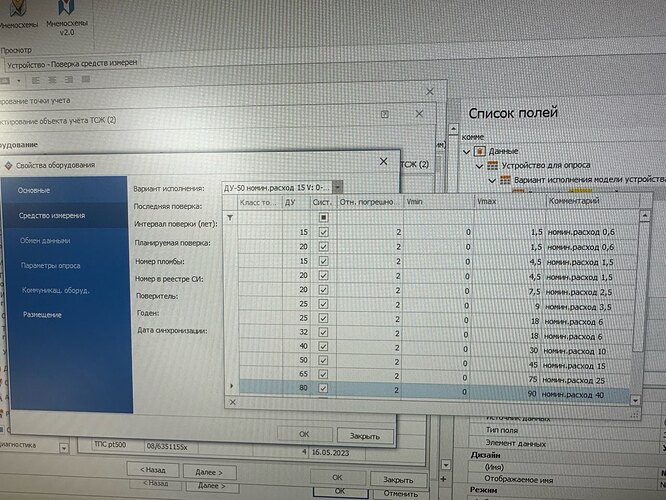
Task: Click OK in Свойства оборудования dialog
Action: pyautogui.click(x=304, y=434)
